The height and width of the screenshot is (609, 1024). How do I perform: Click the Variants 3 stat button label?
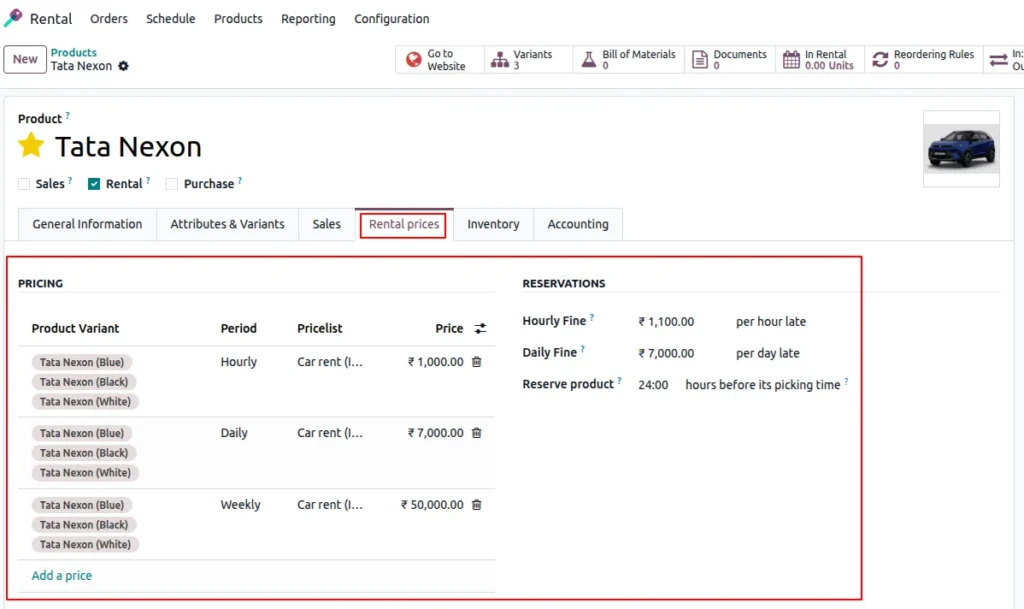click(x=532, y=60)
